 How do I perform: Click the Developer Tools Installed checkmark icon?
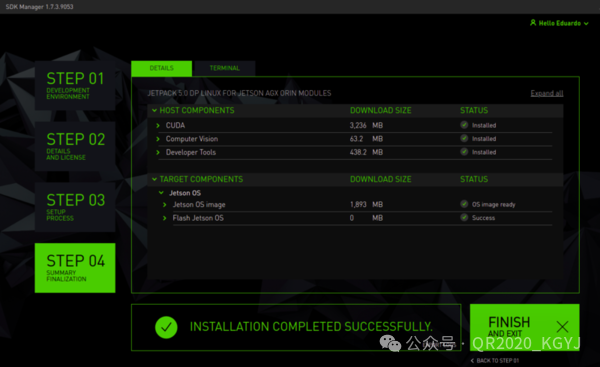(464, 152)
